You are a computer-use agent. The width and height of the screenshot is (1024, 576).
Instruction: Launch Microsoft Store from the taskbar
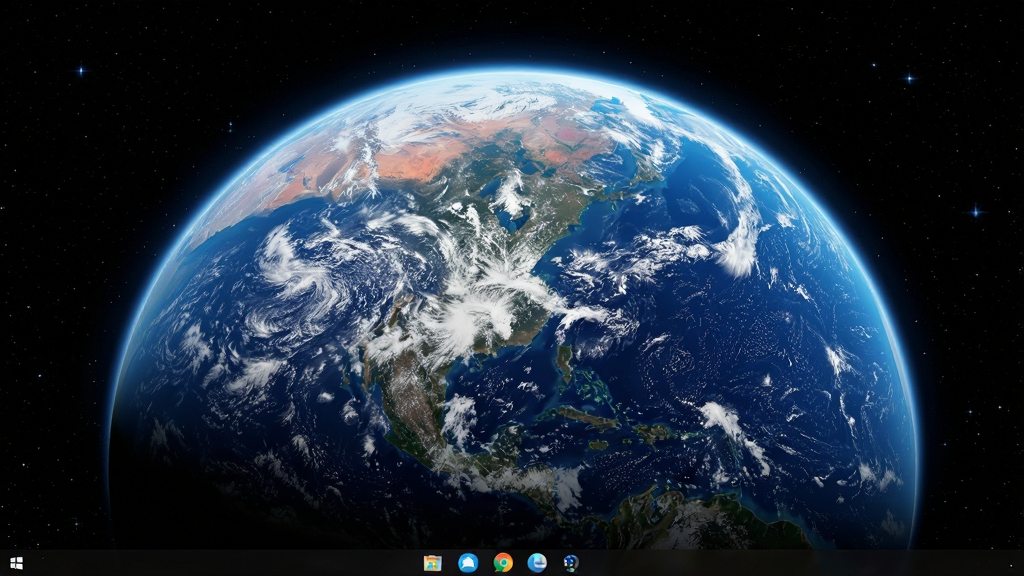click(x=432, y=563)
